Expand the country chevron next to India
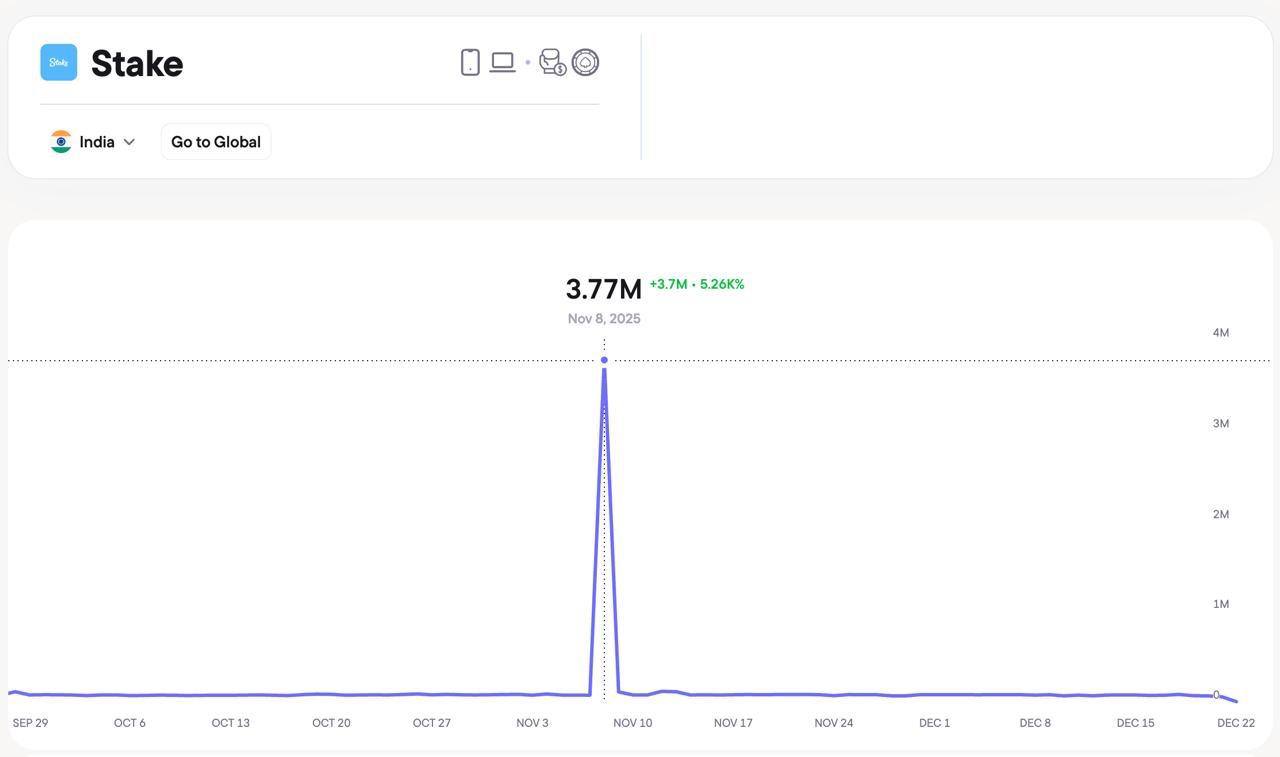Screen dimensions: 1280x757 [x=129, y=142]
